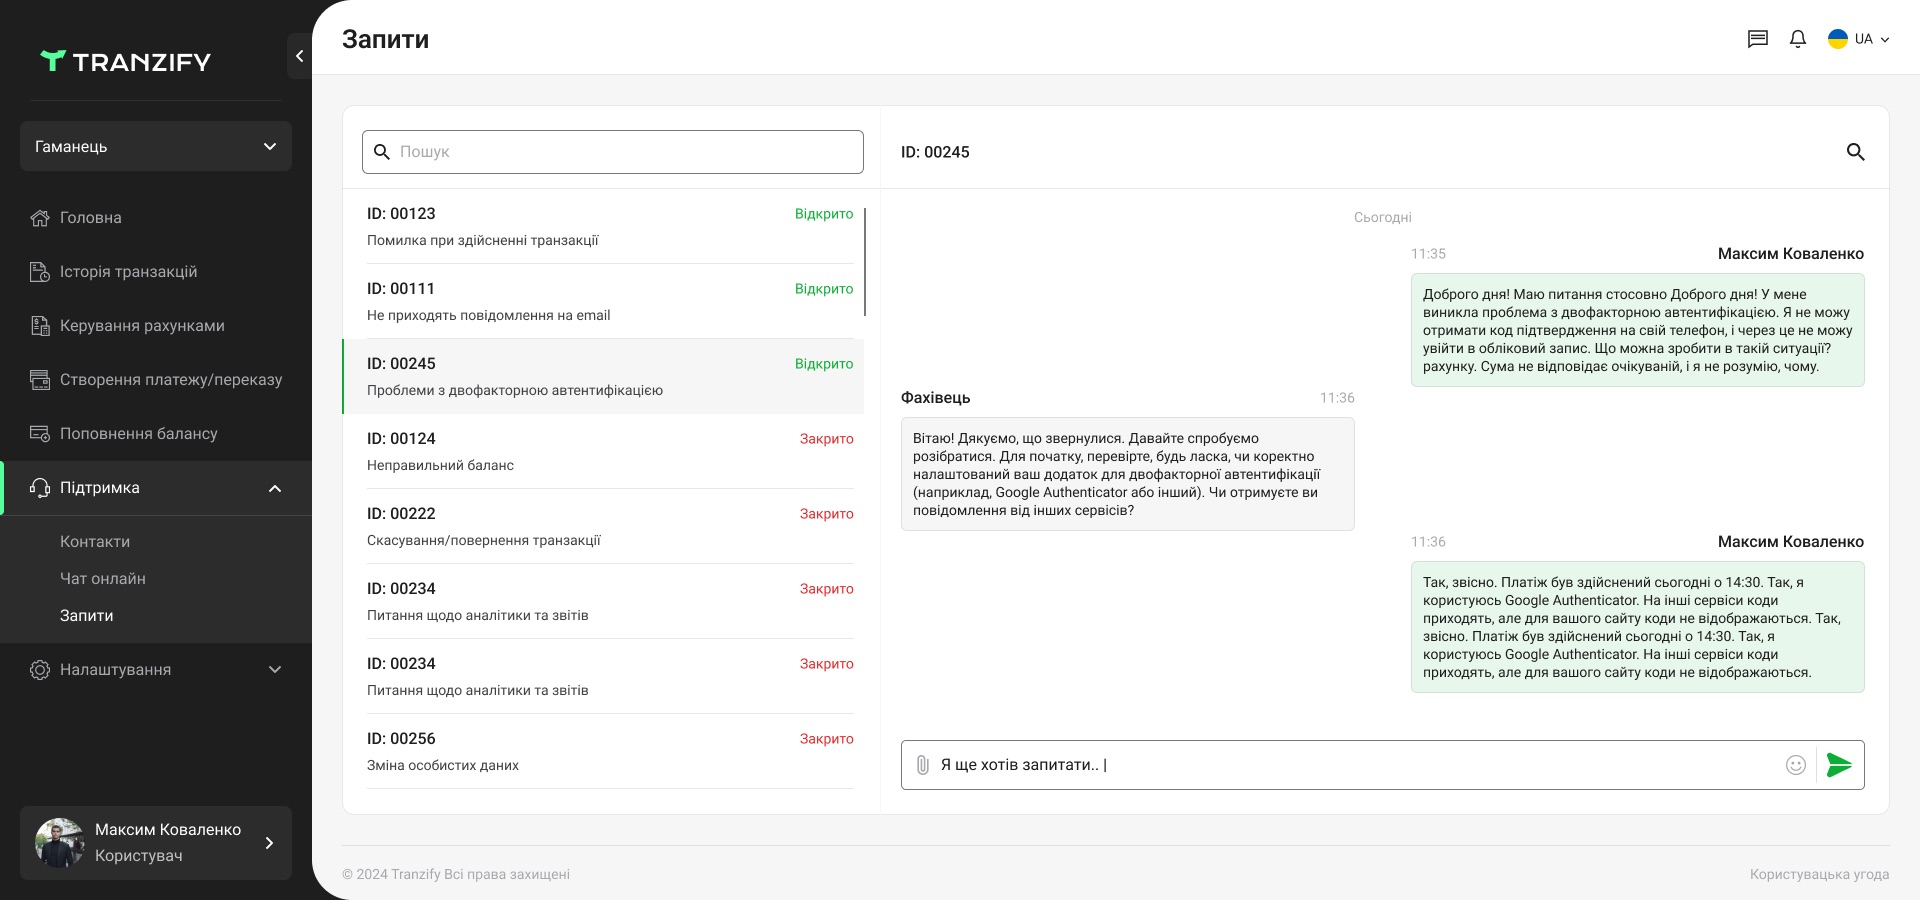Click the payment creation icon
Screen dimensions: 1920x900
[x=40, y=379]
